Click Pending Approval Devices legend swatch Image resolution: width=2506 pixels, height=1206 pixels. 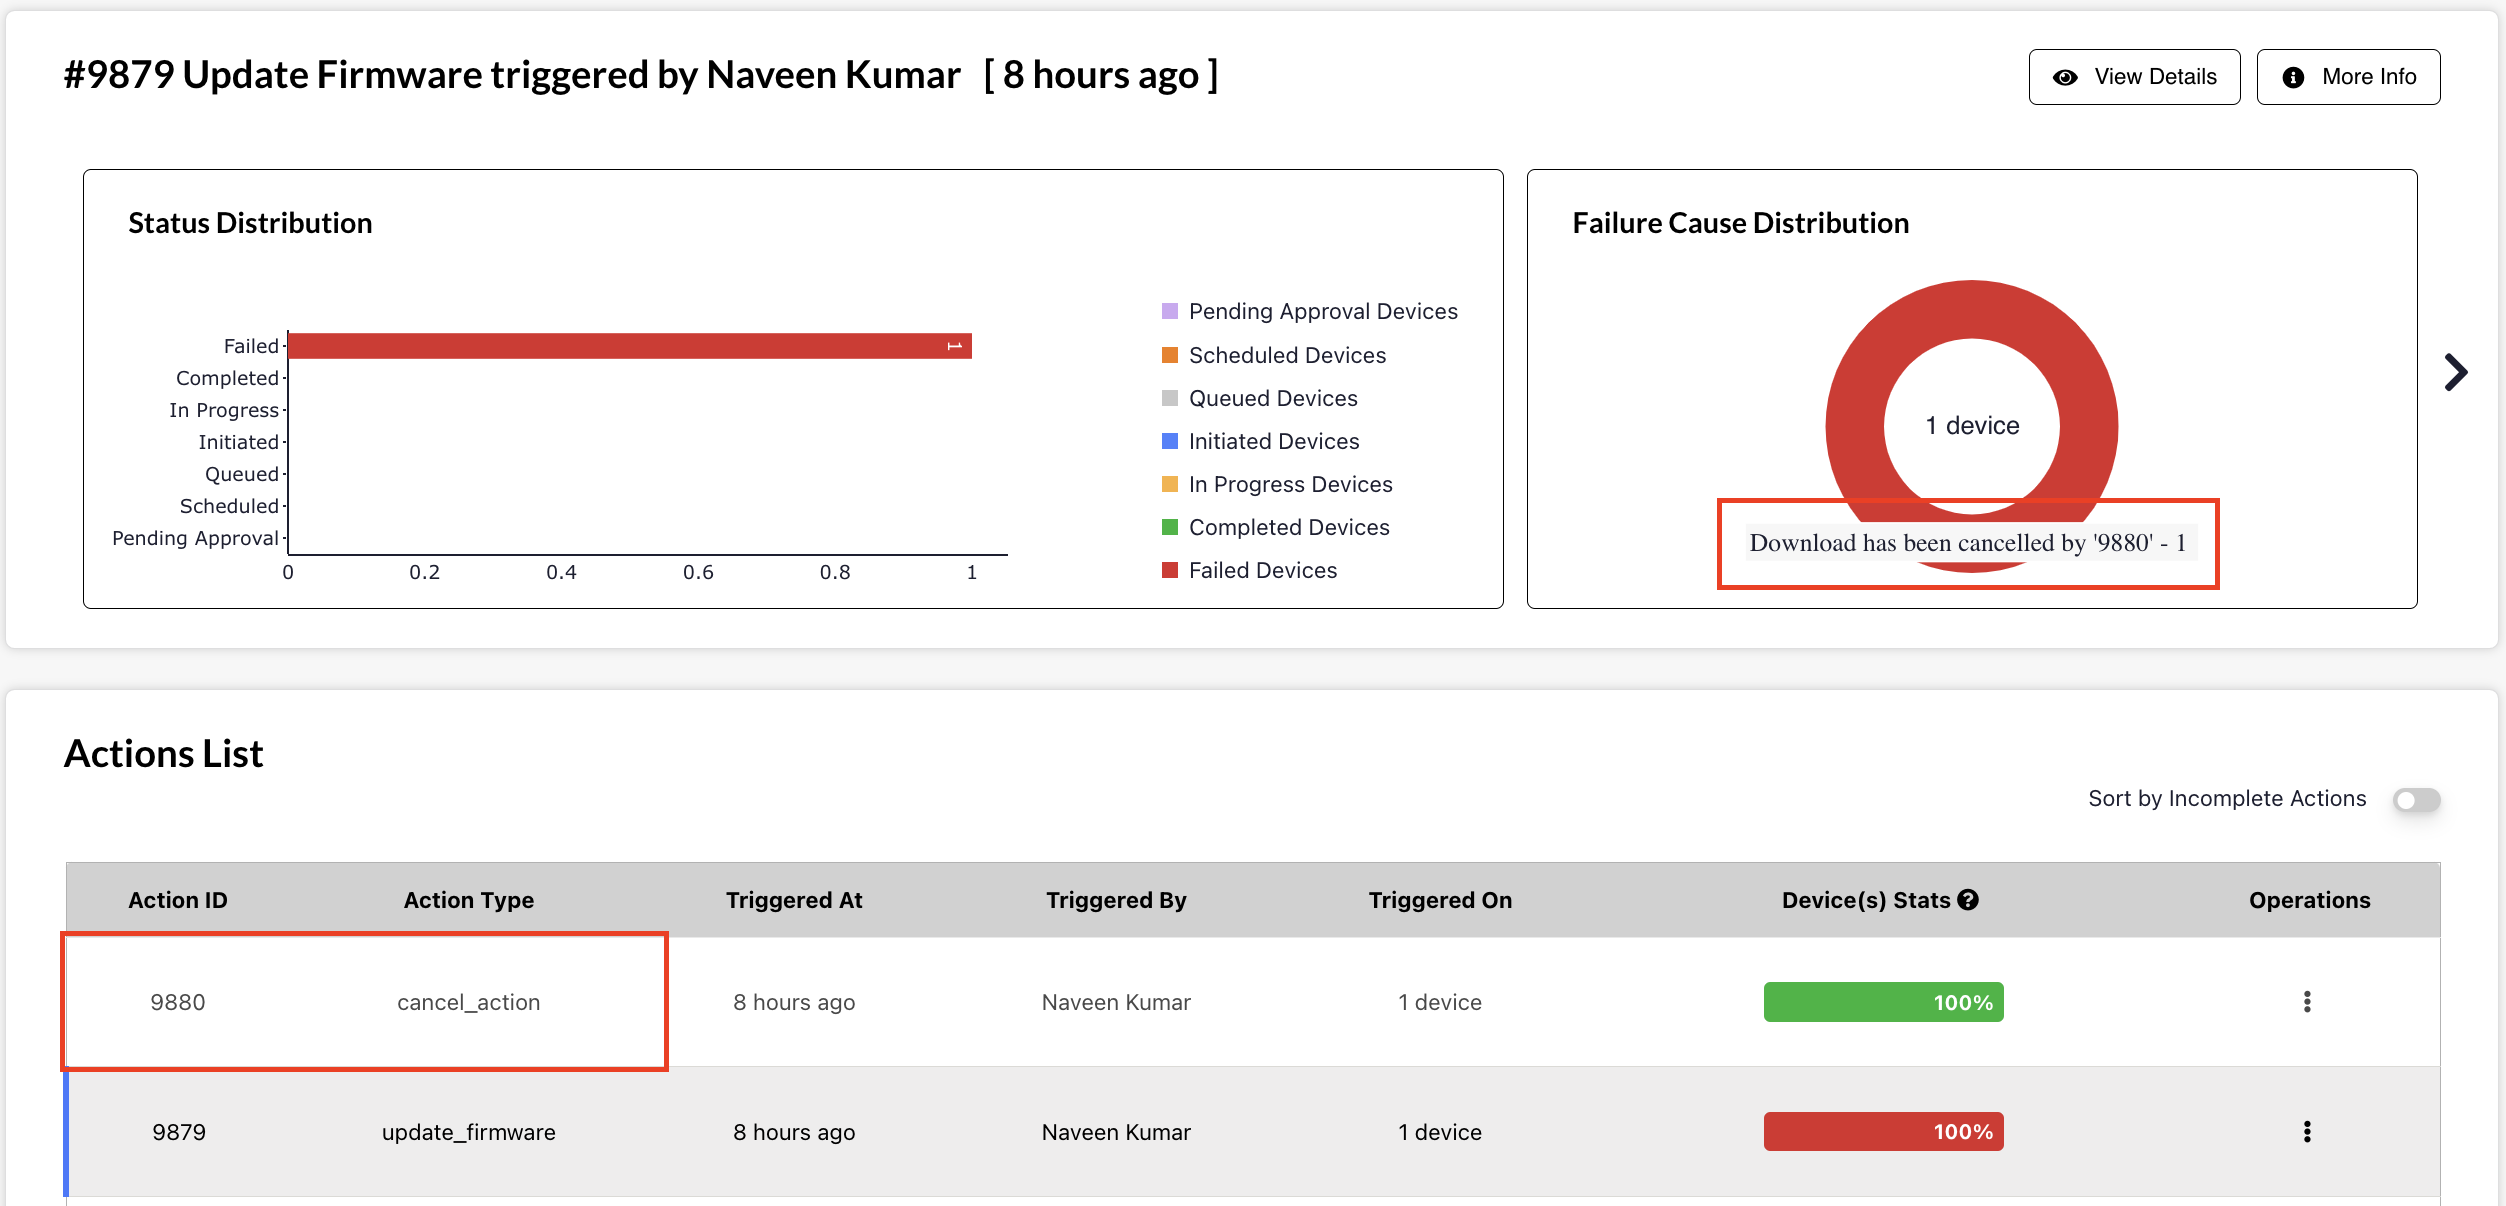1169,311
